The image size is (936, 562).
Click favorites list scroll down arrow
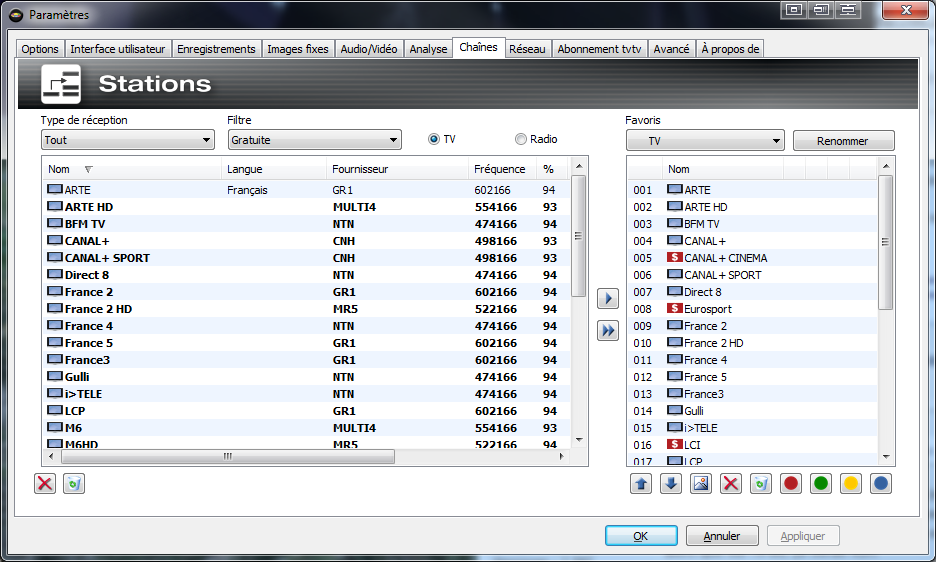886,457
